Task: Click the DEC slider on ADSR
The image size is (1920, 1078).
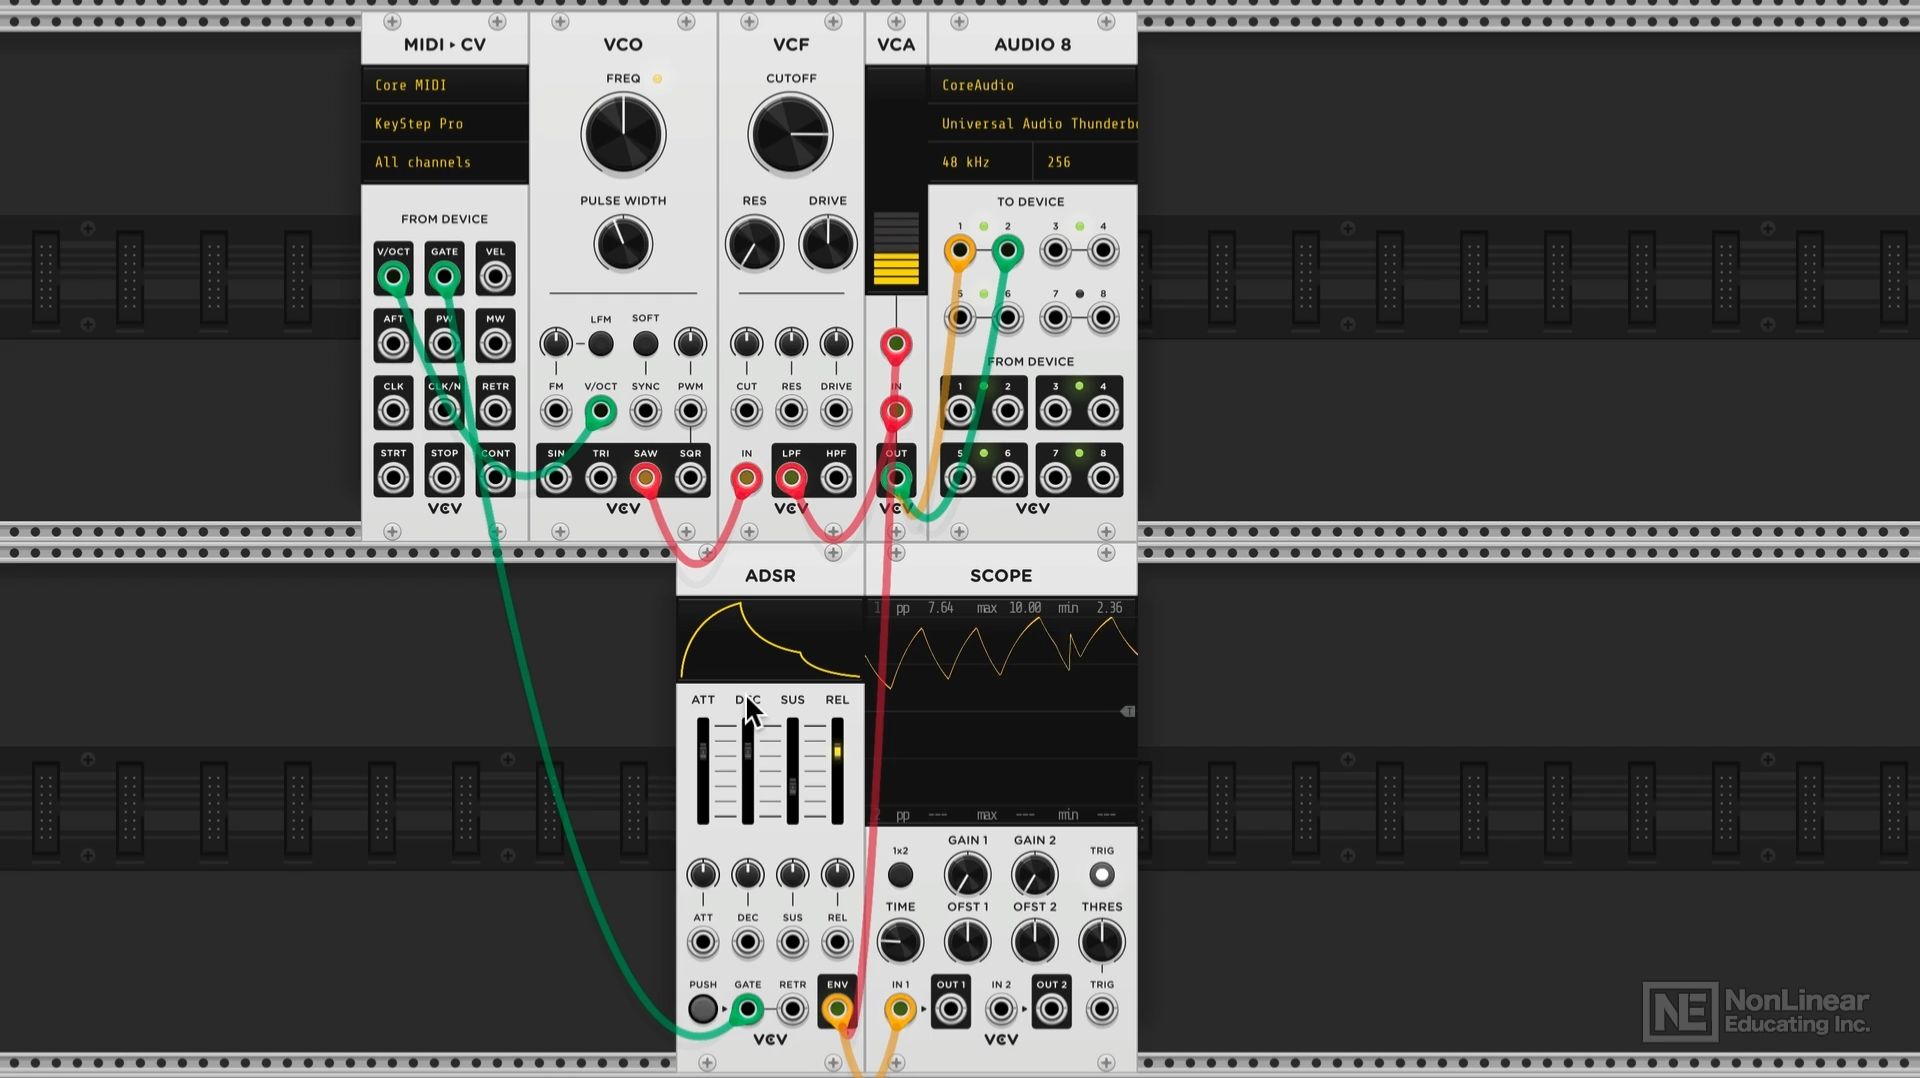Action: 748,770
